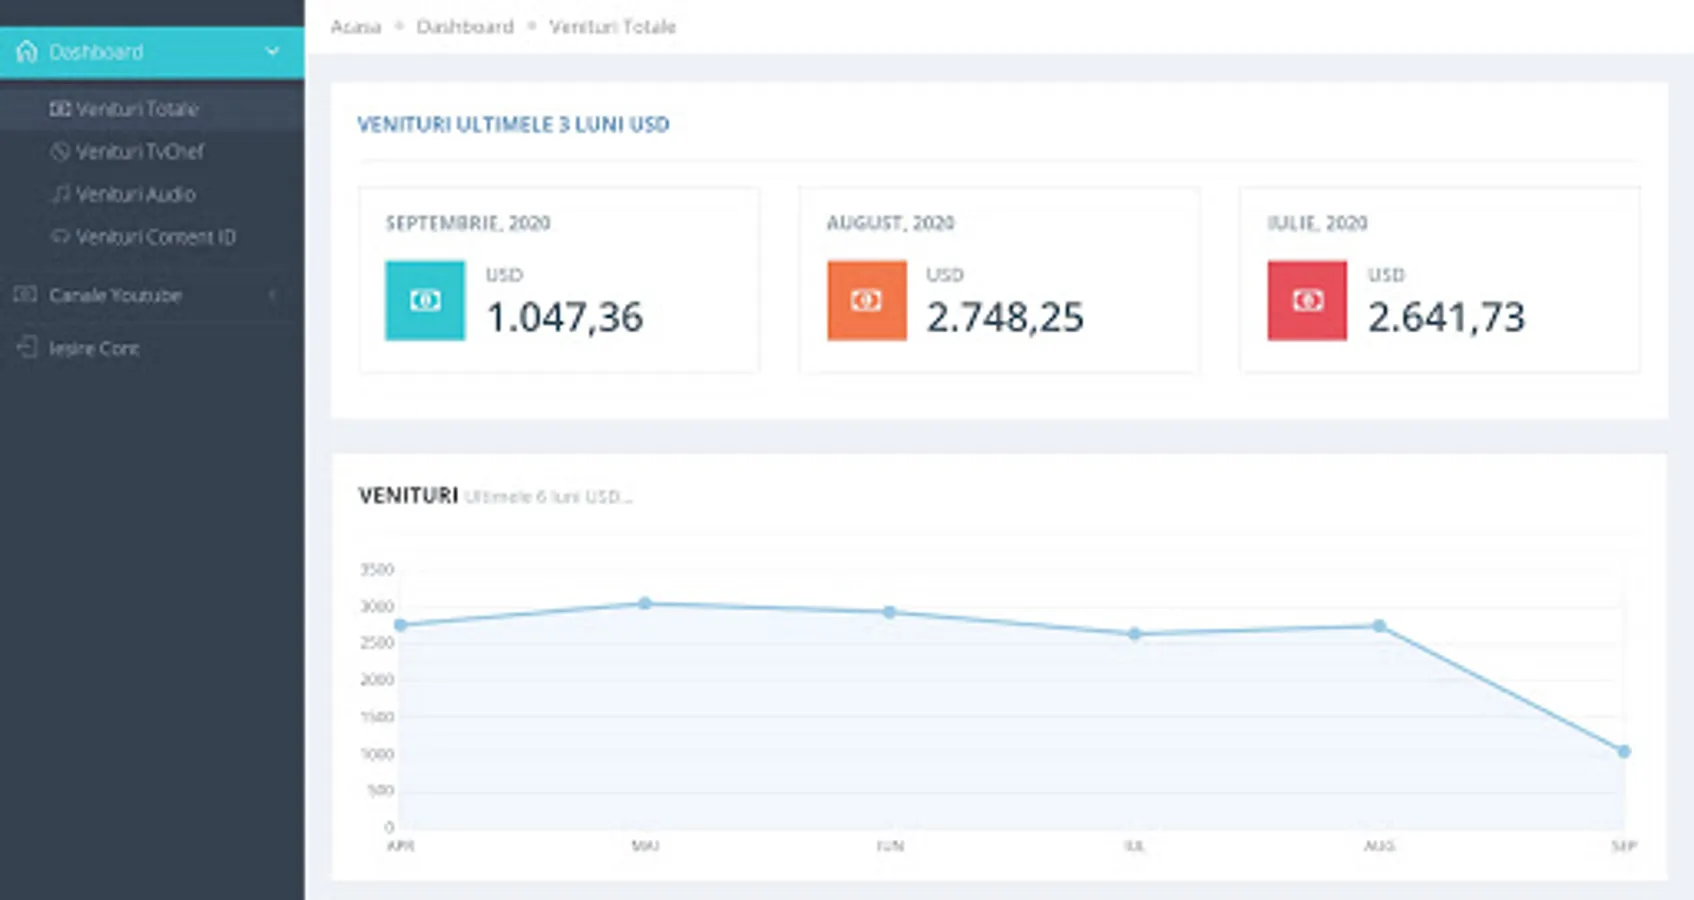Open Dashboard breadcrumb link
Image resolution: width=1694 pixels, height=900 pixels.
click(x=465, y=27)
